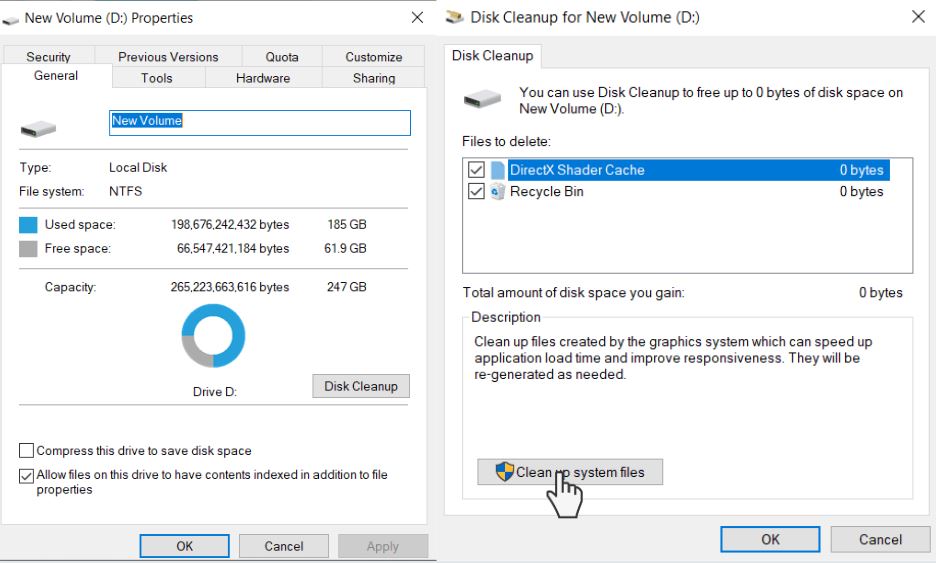Image resolution: width=936 pixels, height=563 pixels.
Task: Click the drive icon in Disk Cleanup description
Action: click(483, 99)
